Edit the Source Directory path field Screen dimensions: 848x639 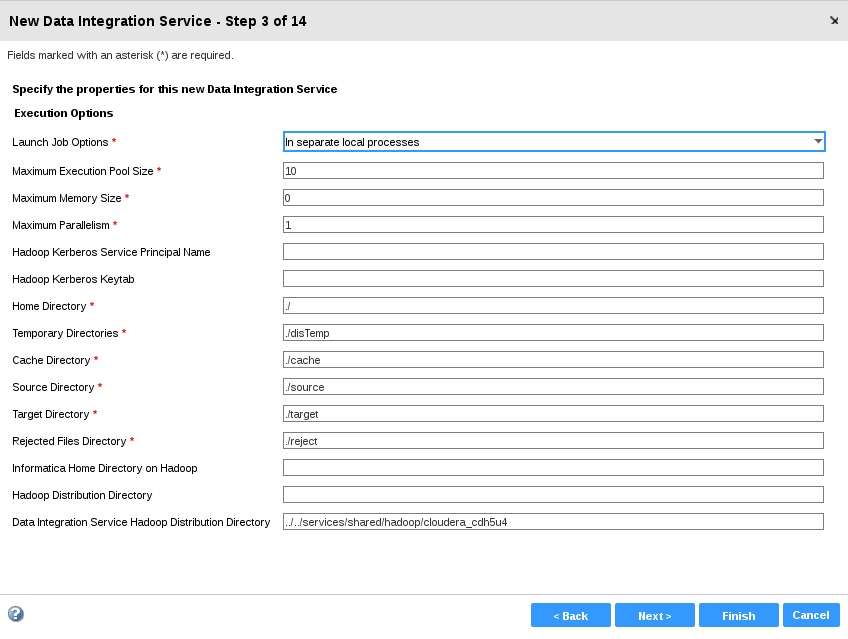pyautogui.click(x=553, y=387)
